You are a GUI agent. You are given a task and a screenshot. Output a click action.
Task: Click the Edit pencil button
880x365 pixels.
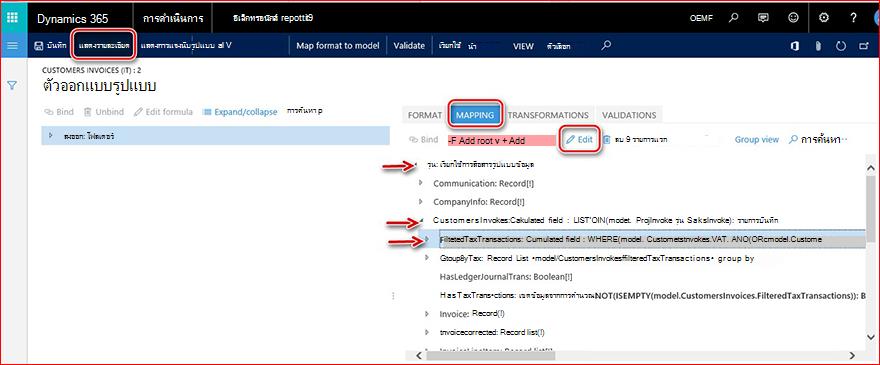click(580, 140)
